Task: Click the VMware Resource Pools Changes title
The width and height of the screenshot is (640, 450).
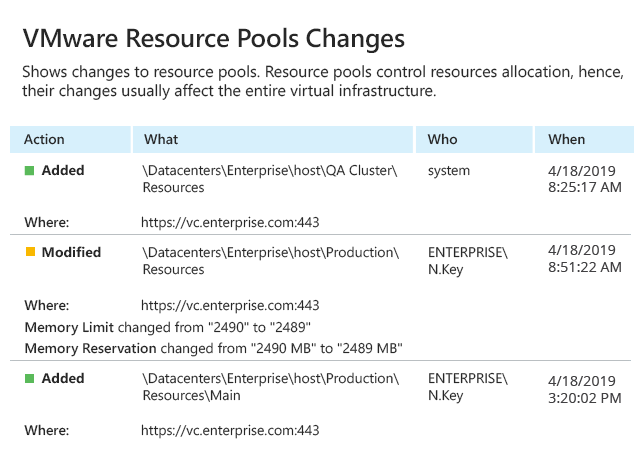Action: [213, 39]
